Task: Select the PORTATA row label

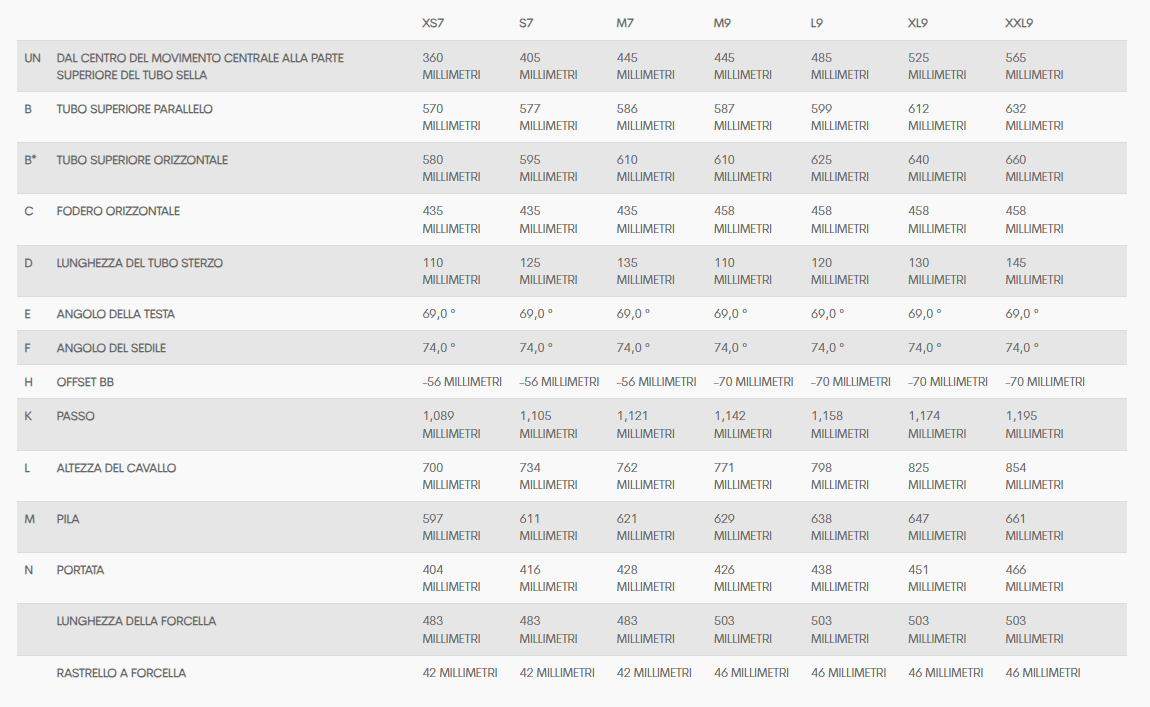Action: (x=80, y=570)
